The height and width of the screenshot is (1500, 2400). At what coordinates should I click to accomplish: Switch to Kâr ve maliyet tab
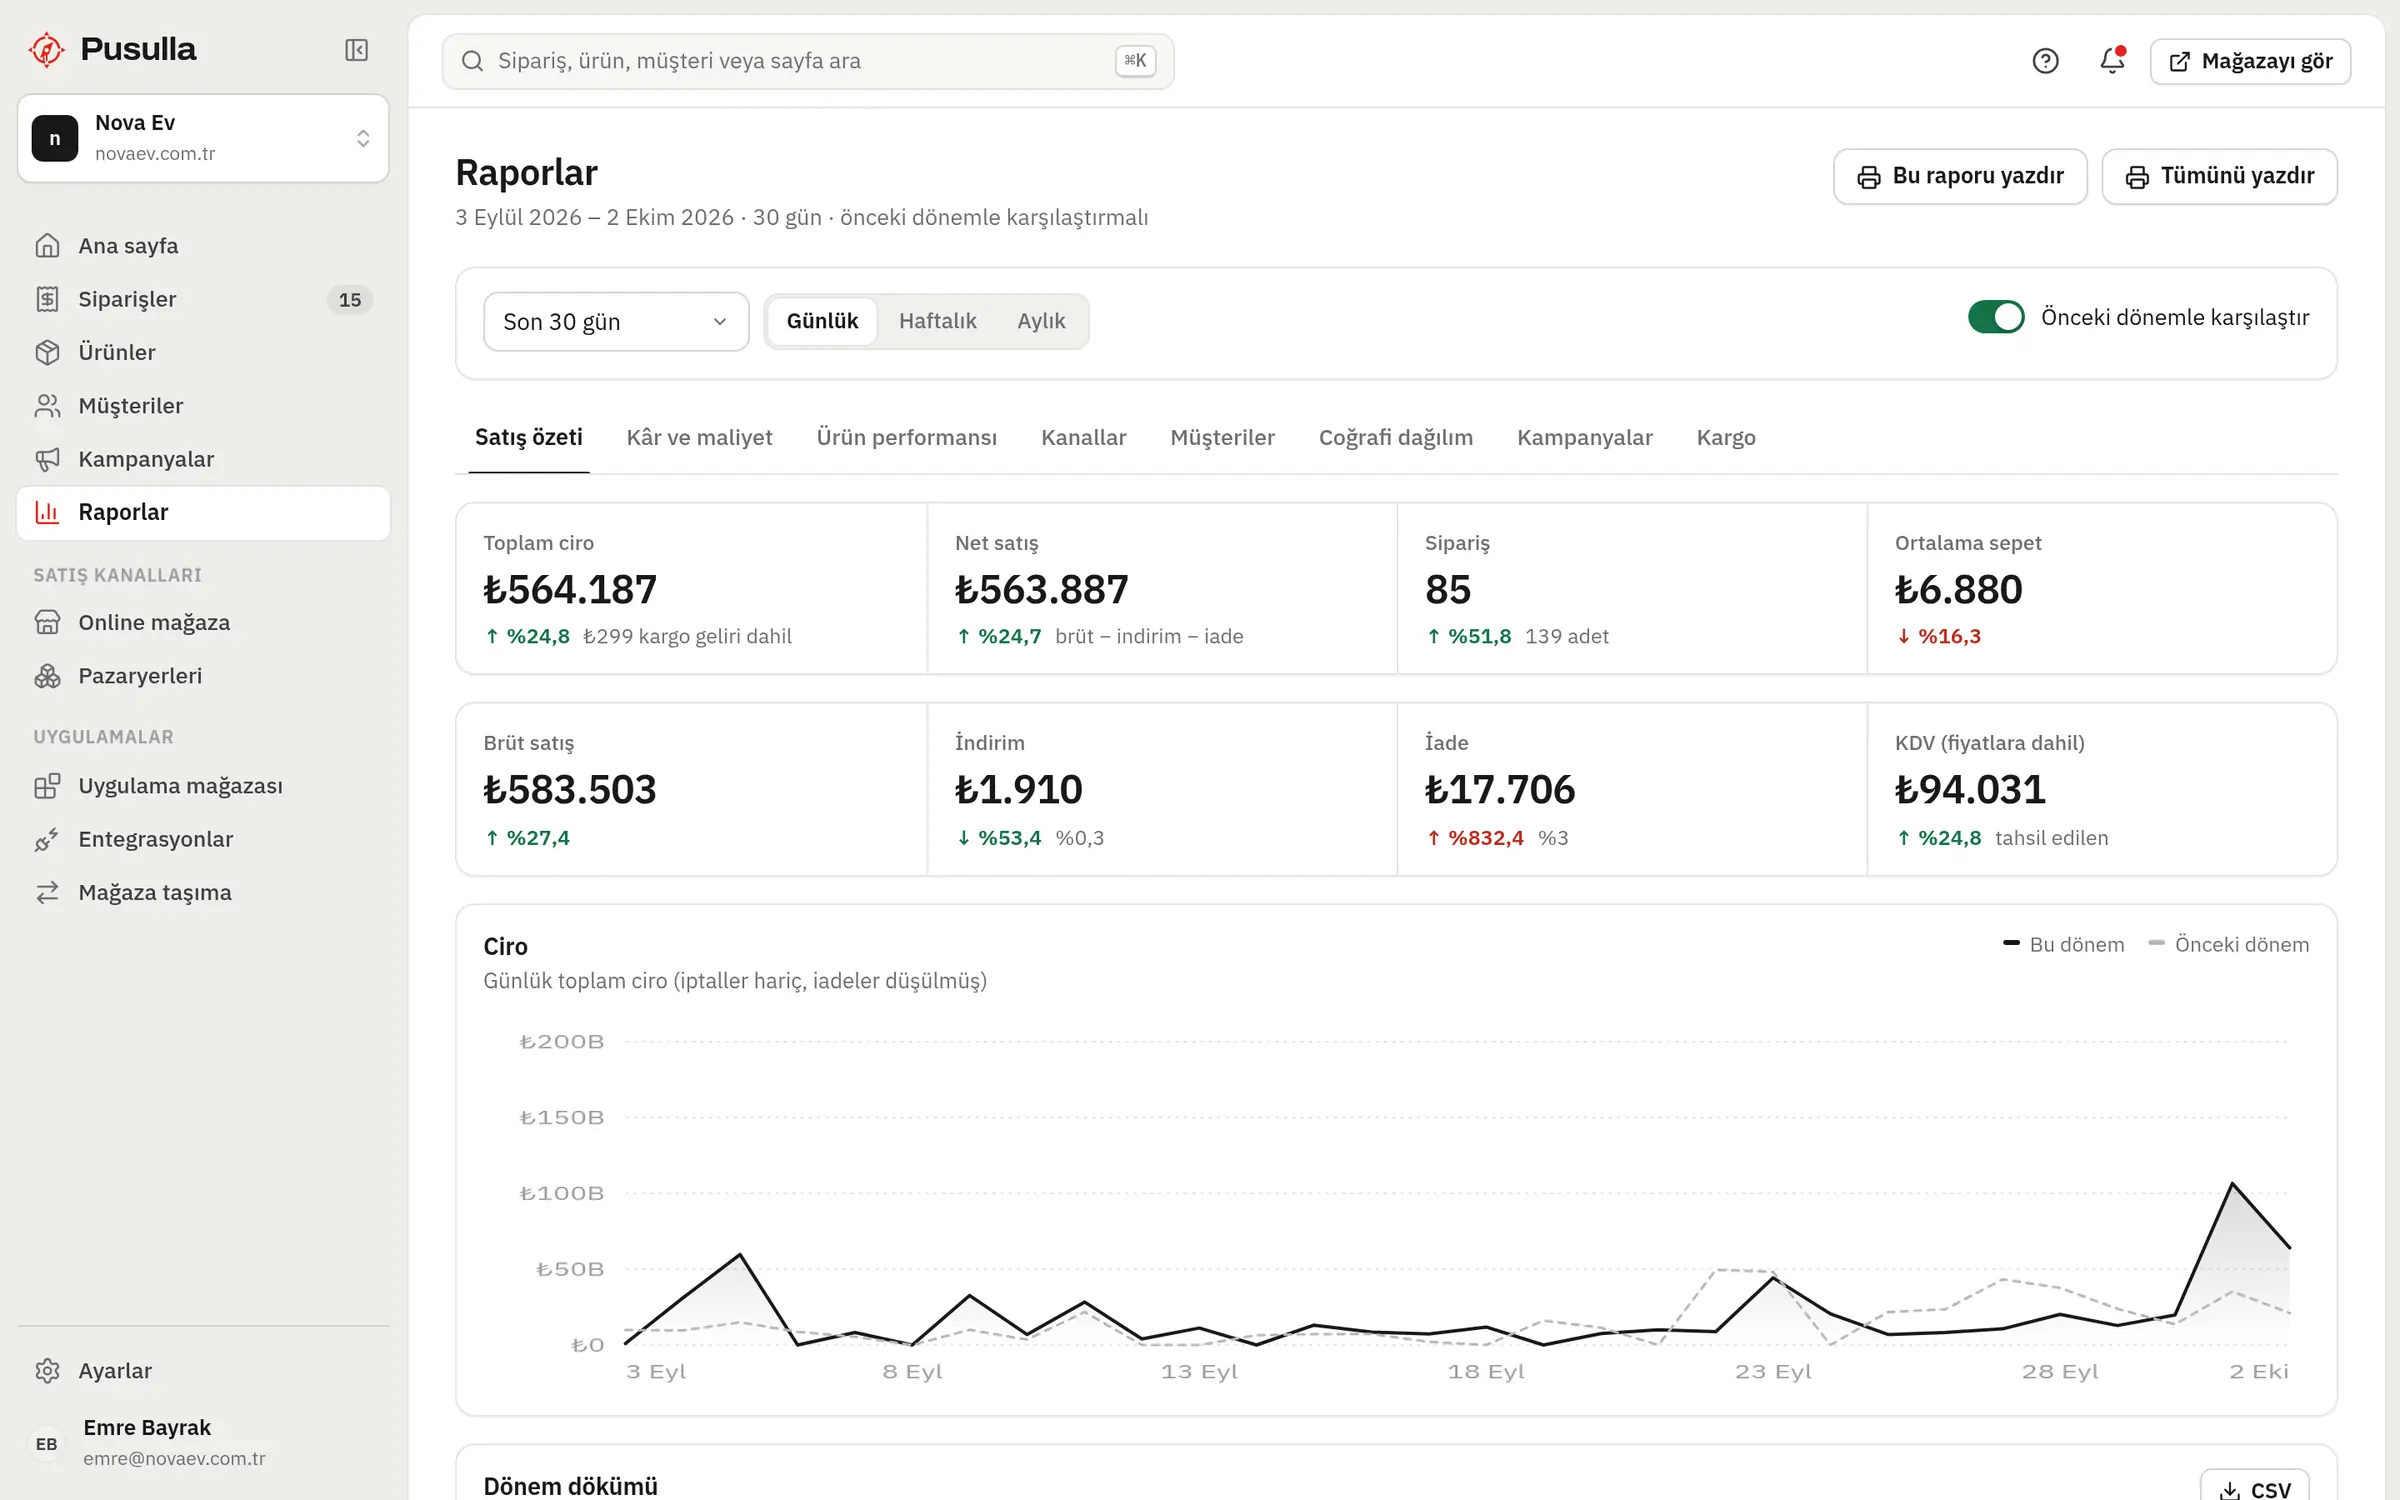click(x=699, y=438)
